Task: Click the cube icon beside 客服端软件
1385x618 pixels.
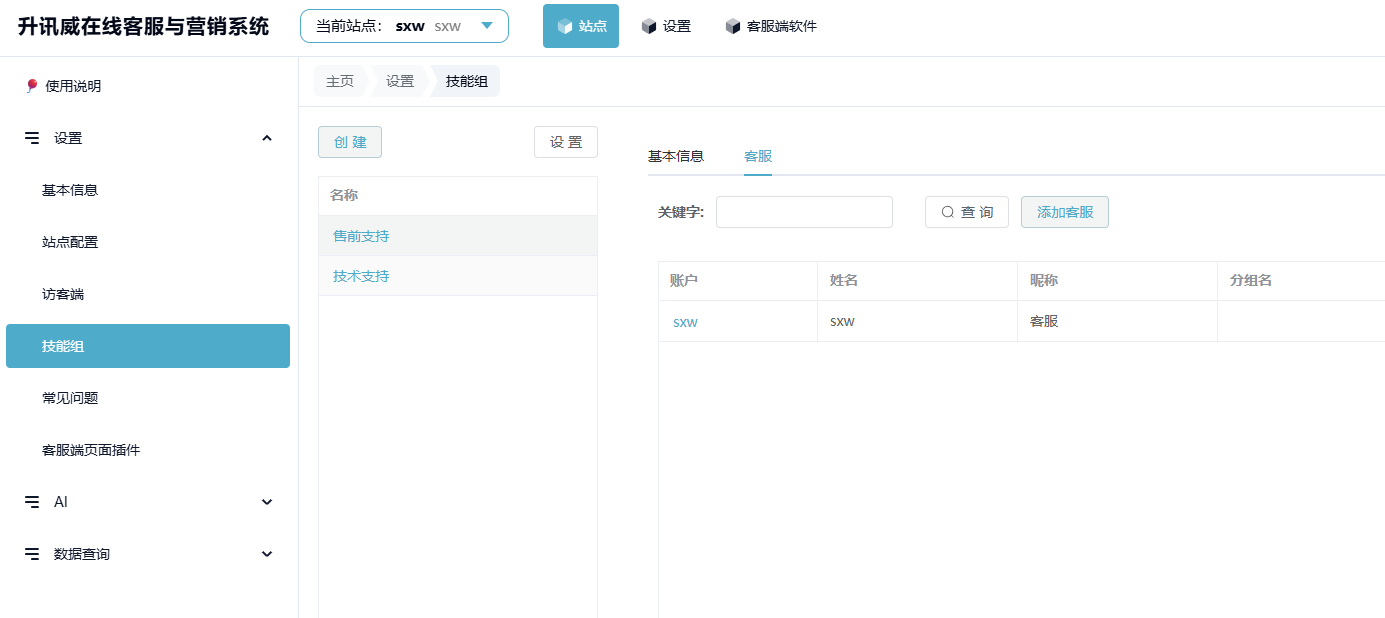Action: (x=733, y=26)
